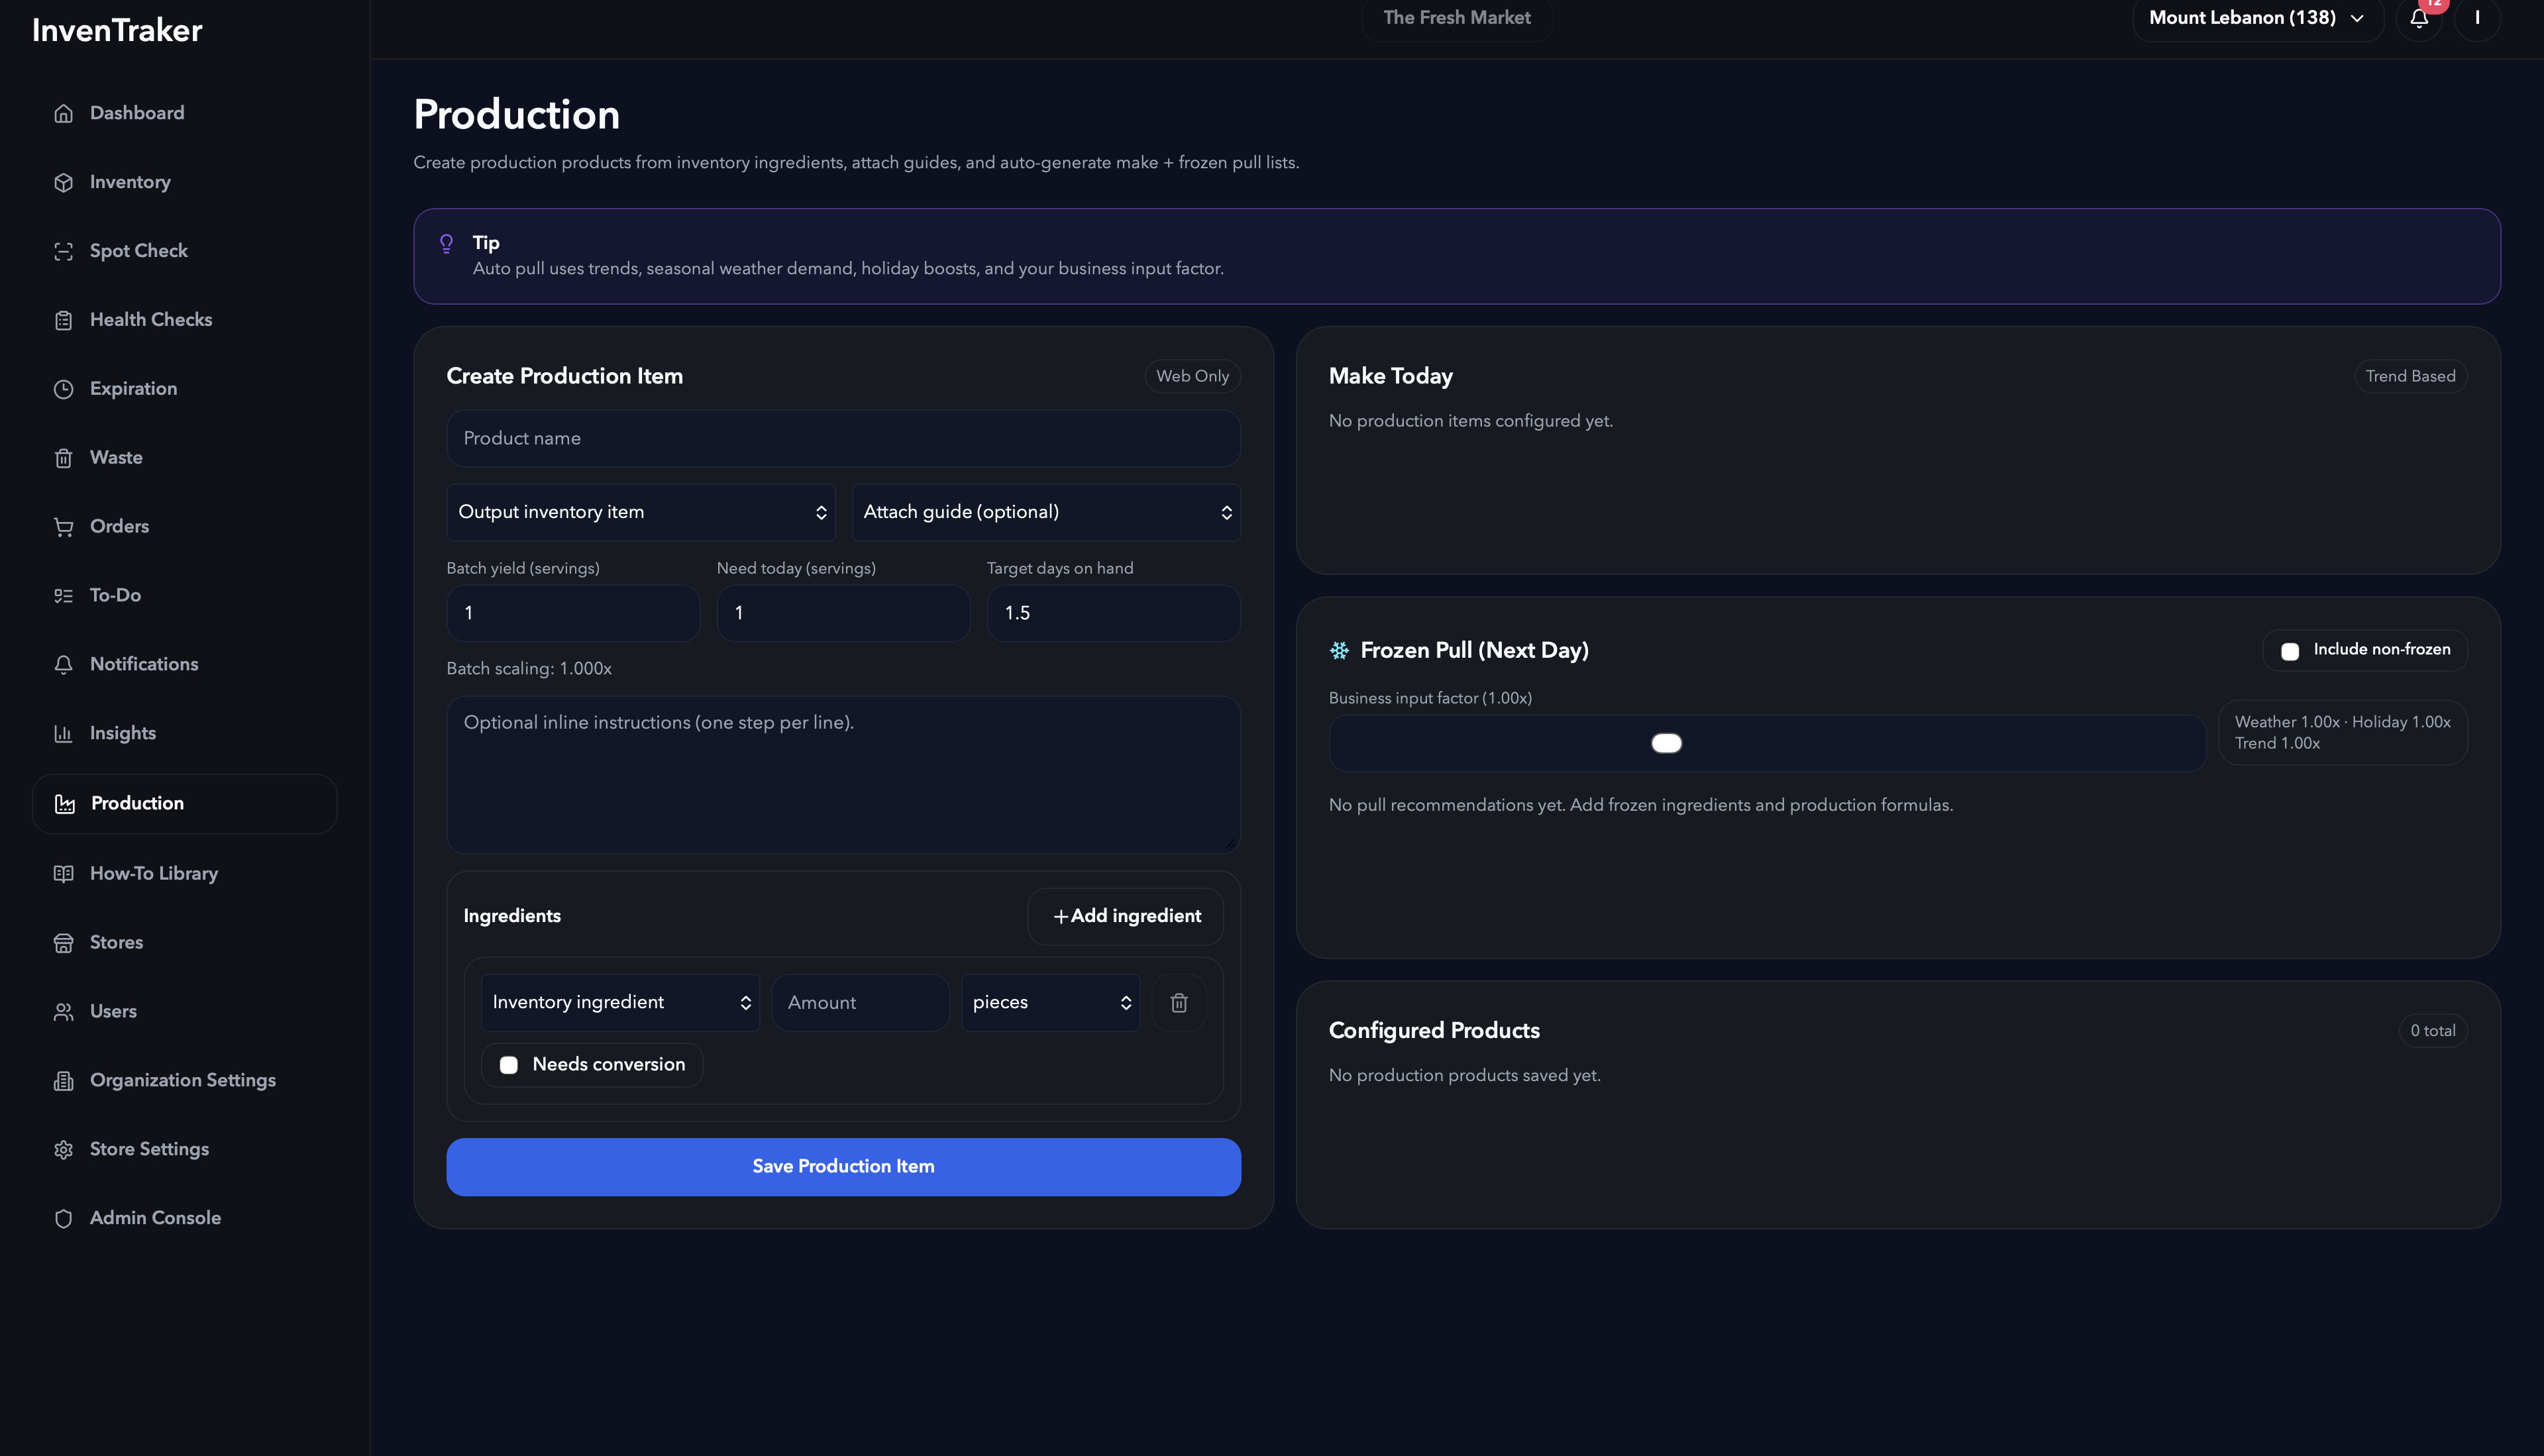Screen dimensions: 2544x1456
Task: Expand the Mount Lebanon (138) store selector
Action: coord(2258,18)
